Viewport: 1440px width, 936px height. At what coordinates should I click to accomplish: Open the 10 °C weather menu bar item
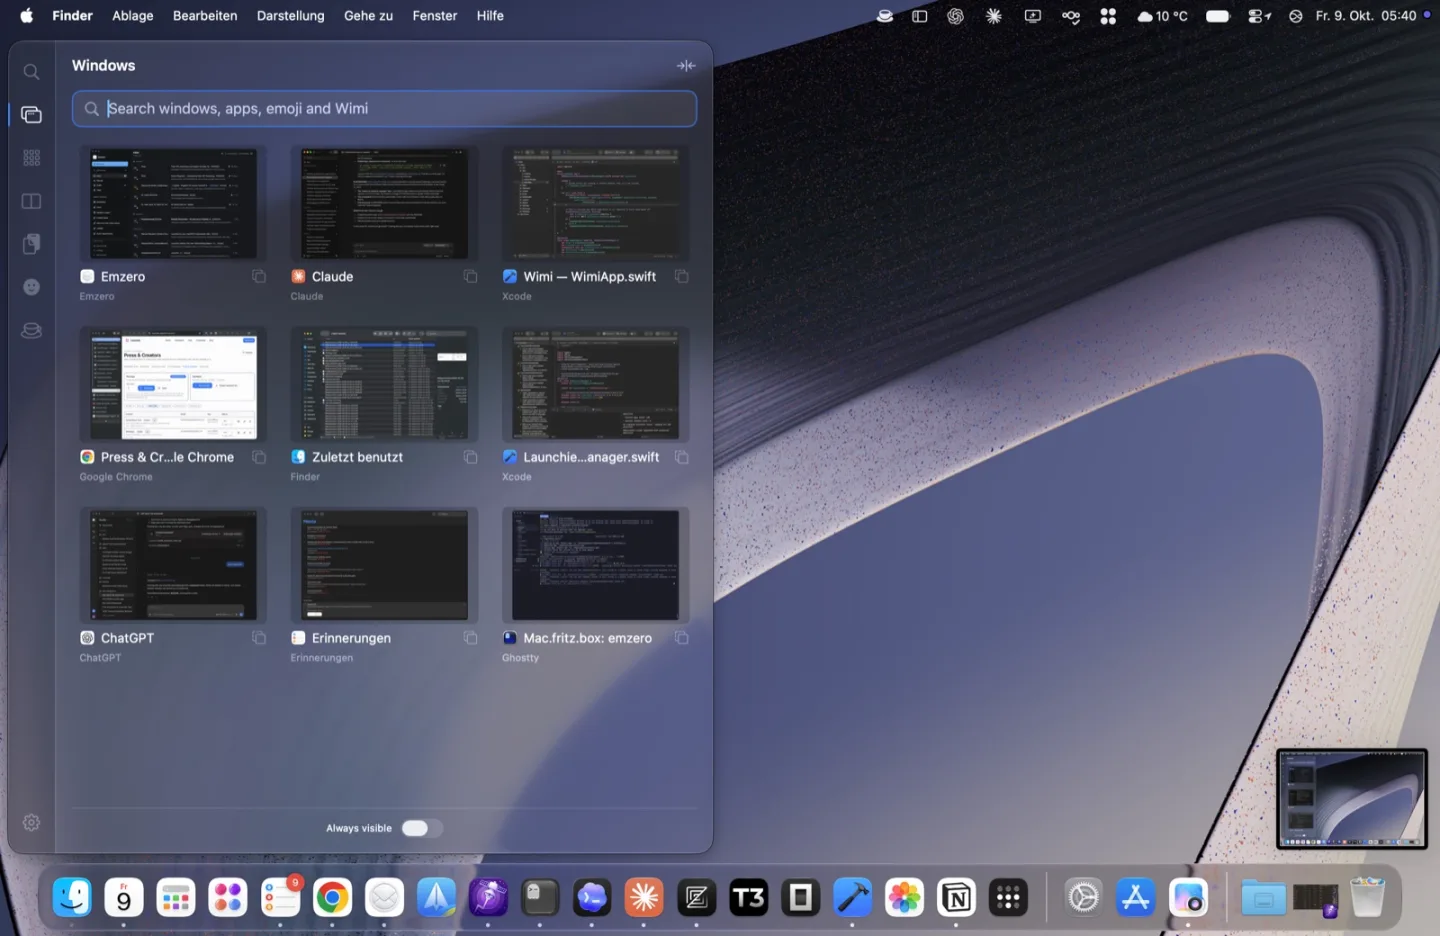1162,16
